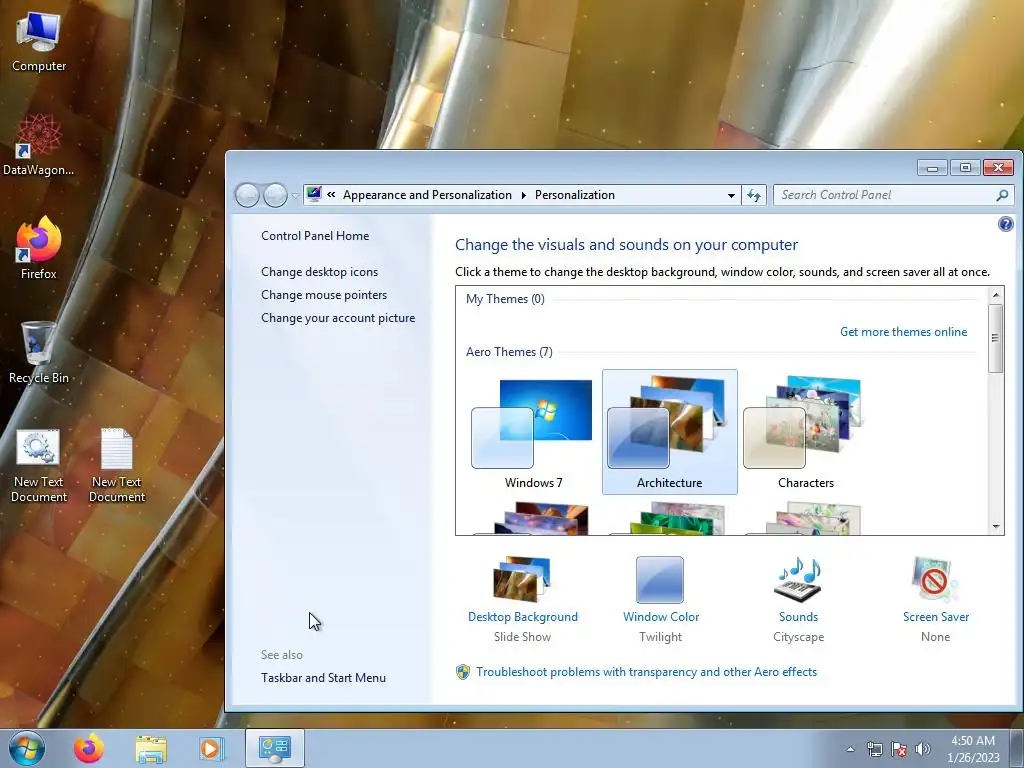
Task: Open the volume speaker tray icon
Action: point(923,749)
